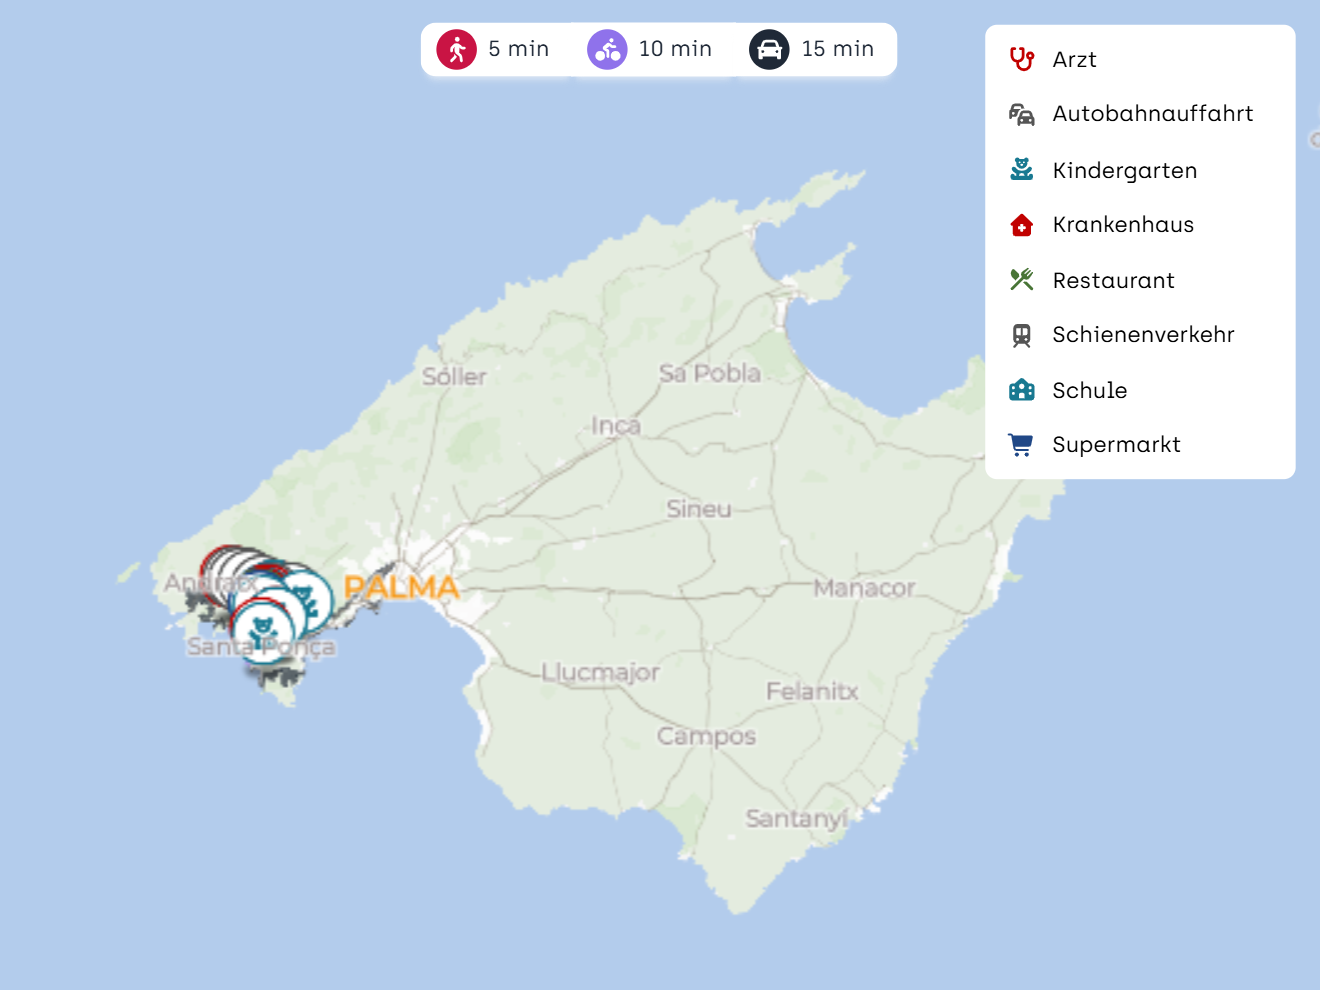Image resolution: width=1320 pixels, height=990 pixels.
Task: Click the Sa Pobla map label
Action: coord(710,373)
